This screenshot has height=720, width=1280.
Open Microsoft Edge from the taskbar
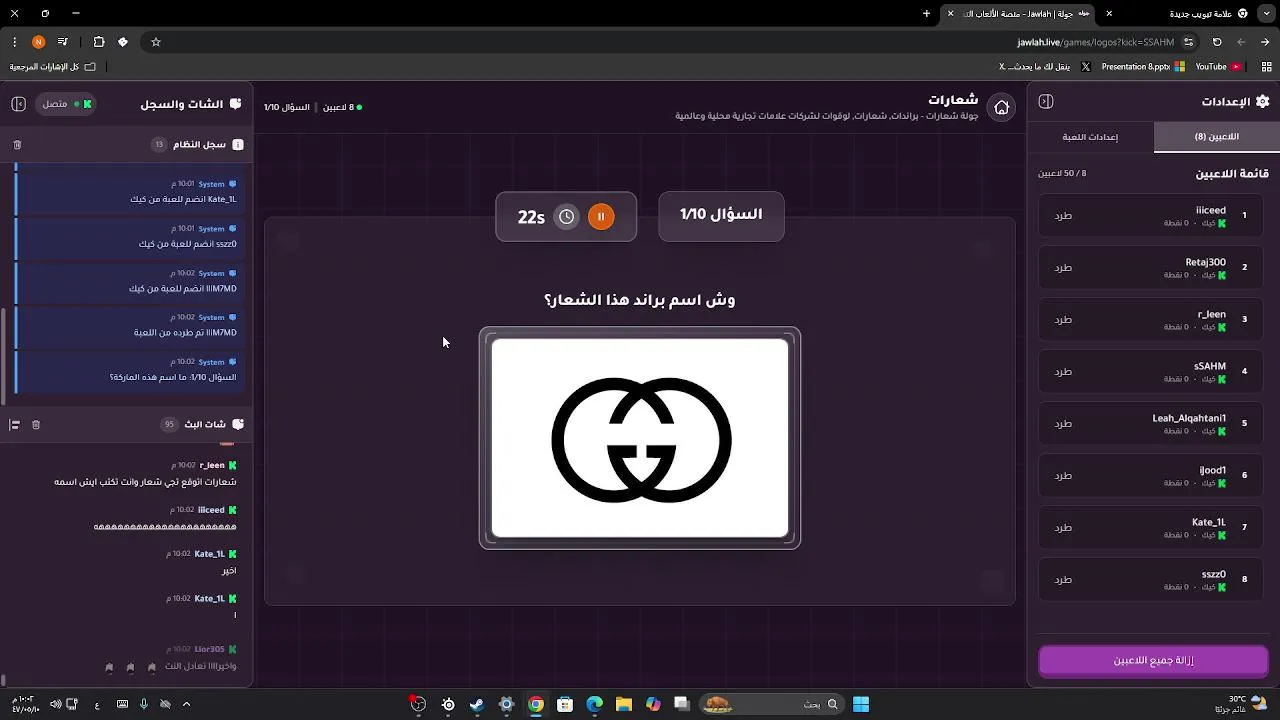coord(594,704)
